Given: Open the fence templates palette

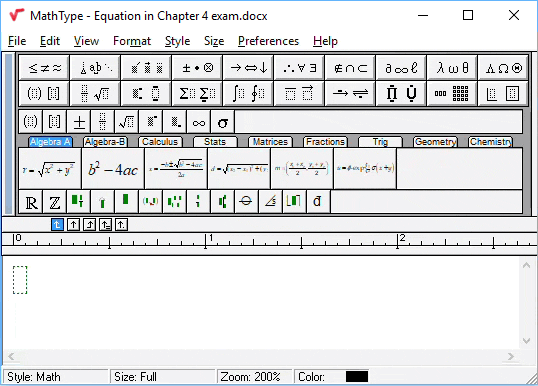Looking at the screenshot, I should click(x=44, y=93).
